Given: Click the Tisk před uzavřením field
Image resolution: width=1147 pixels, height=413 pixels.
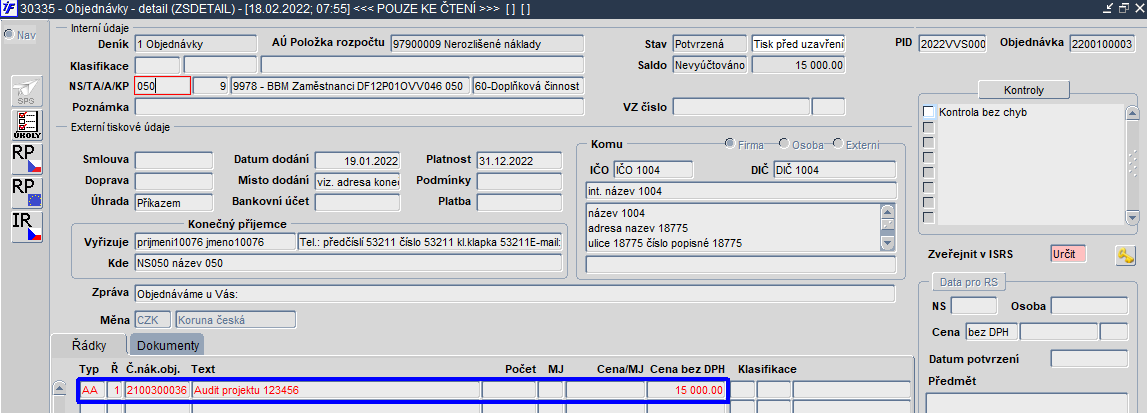Looking at the screenshot, I should (x=798, y=45).
